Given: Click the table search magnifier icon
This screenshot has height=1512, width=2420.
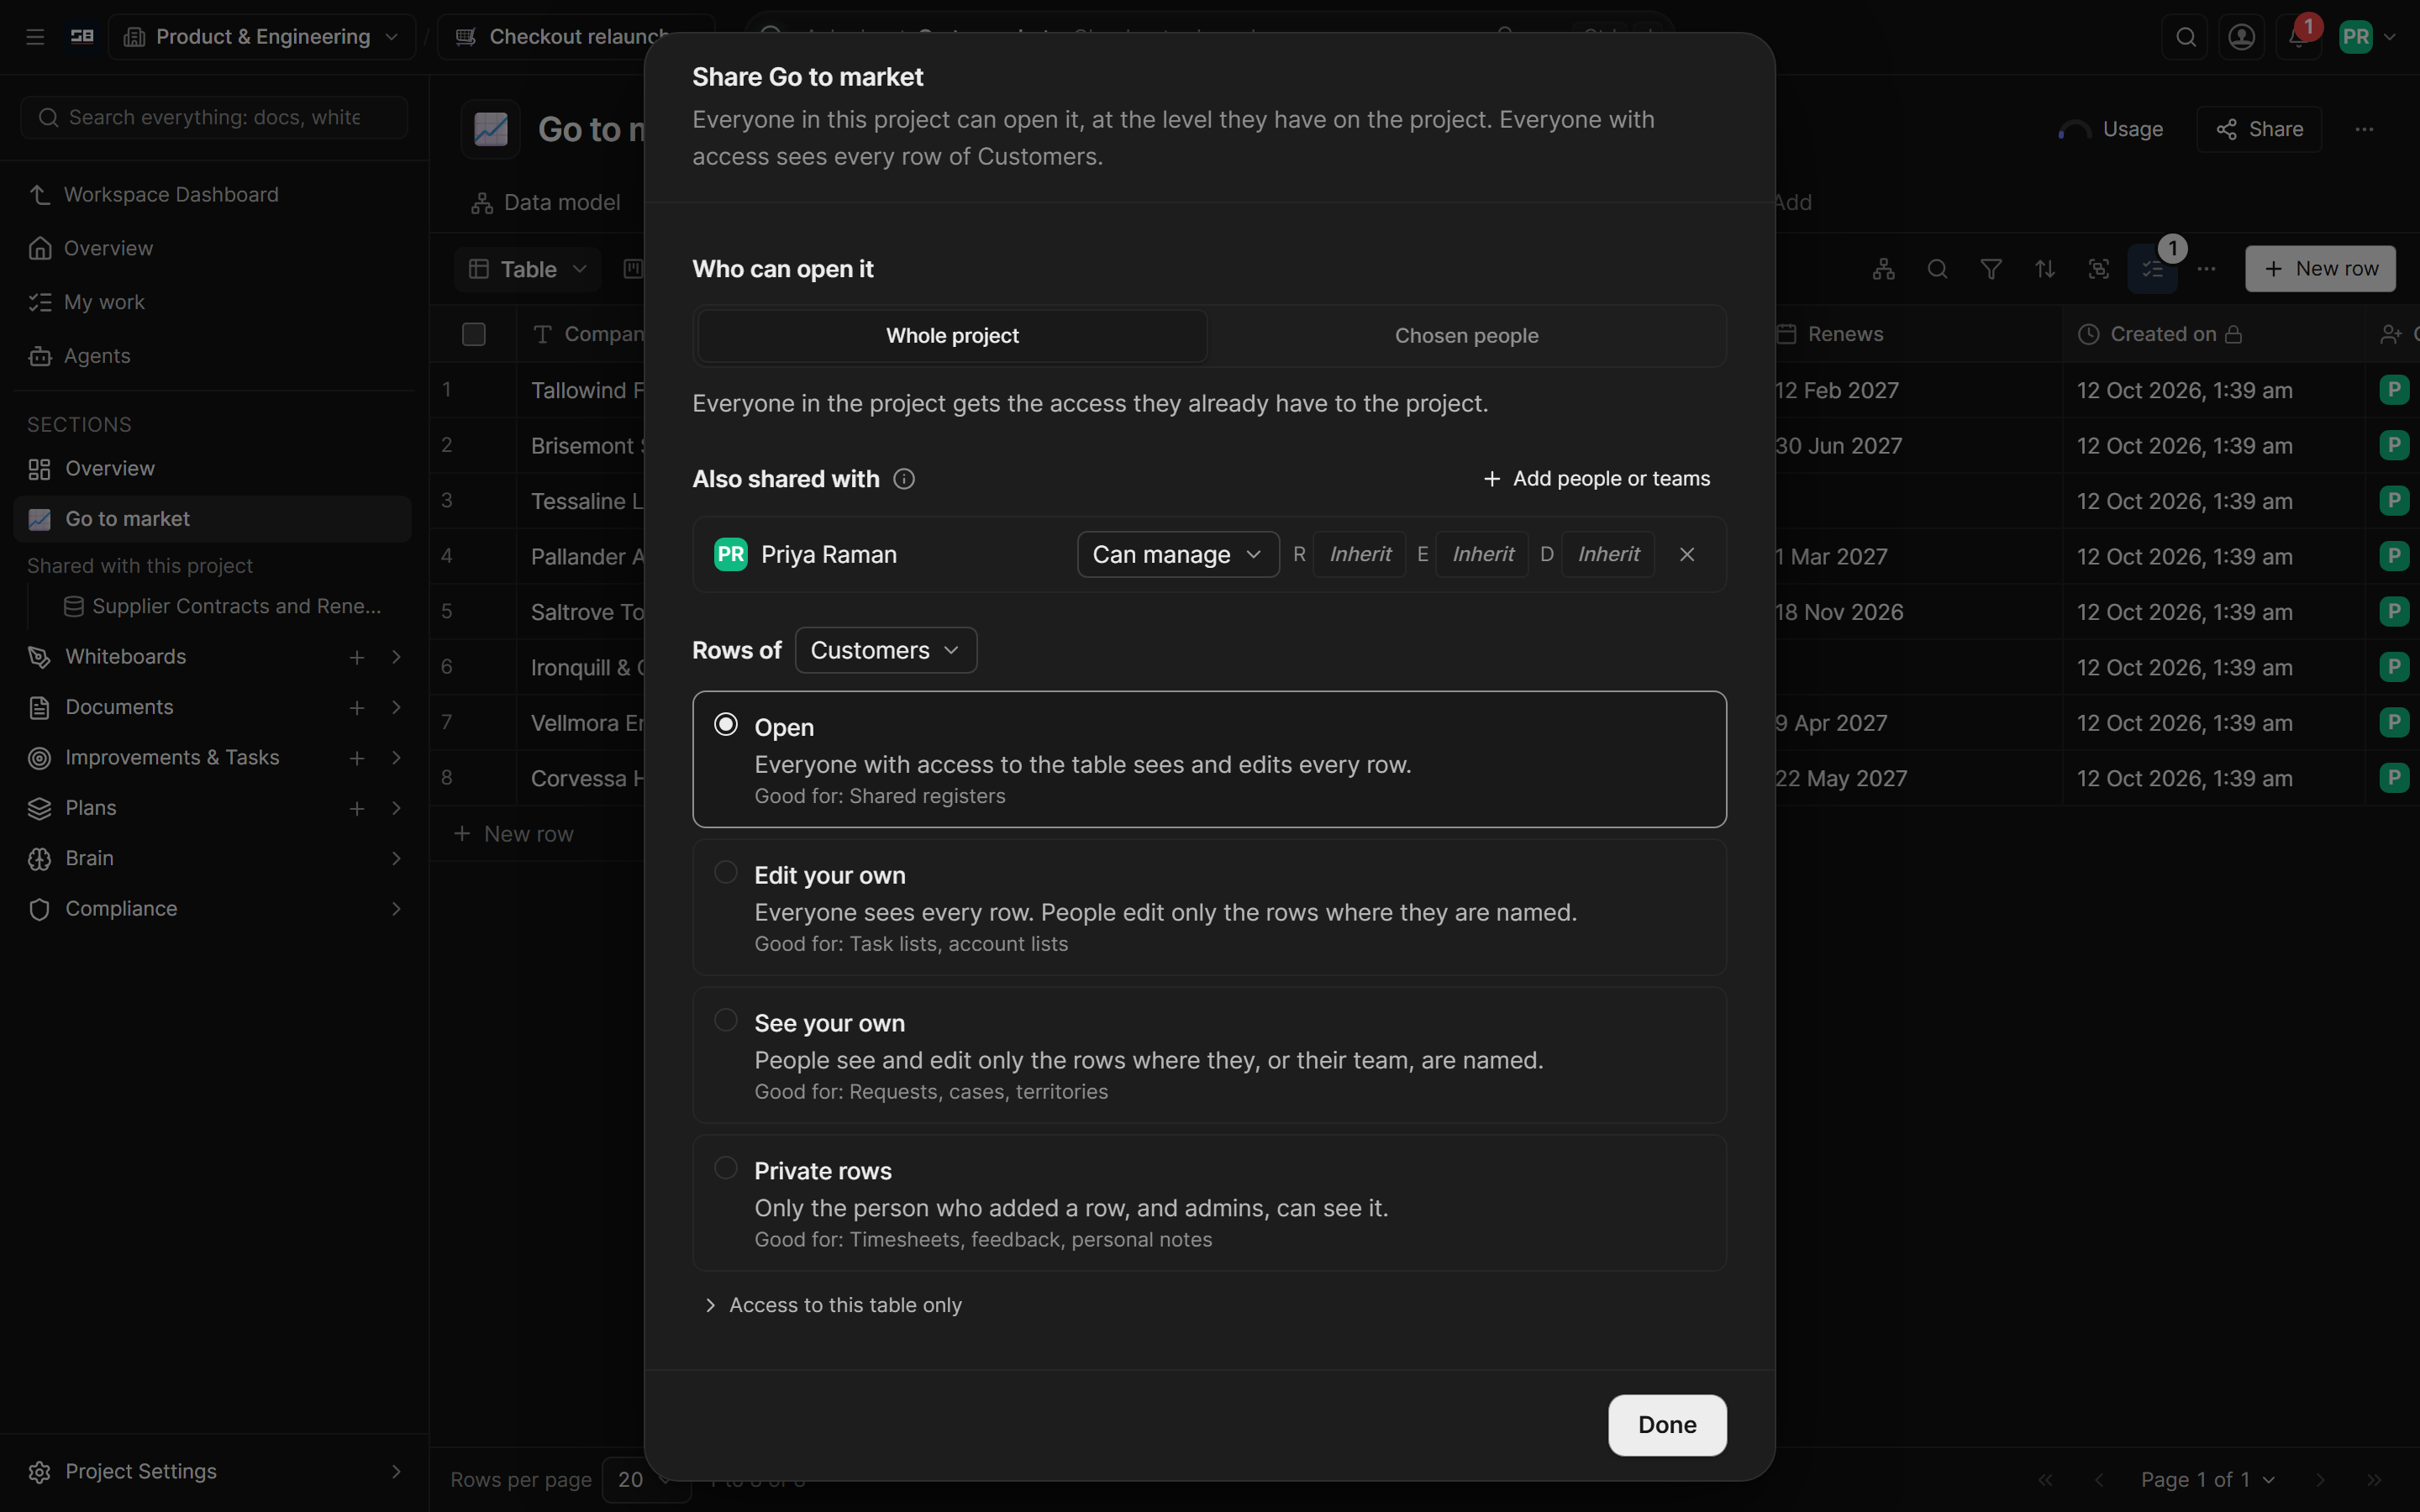Looking at the screenshot, I should [x=1937, y=269].
